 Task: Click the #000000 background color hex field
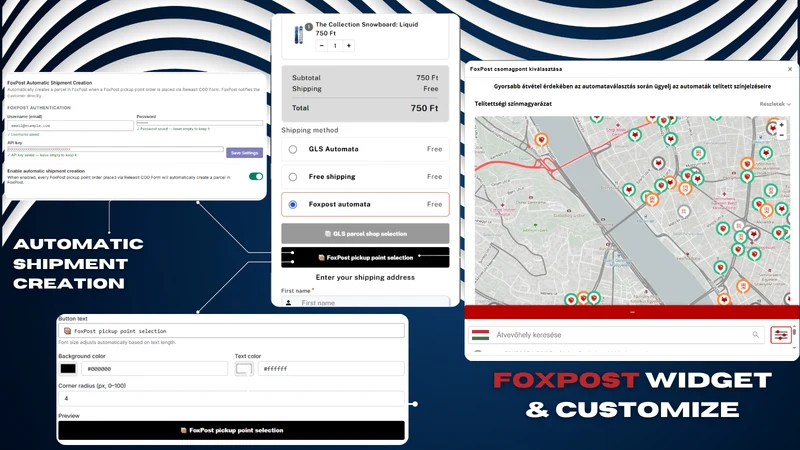[155, 368]
